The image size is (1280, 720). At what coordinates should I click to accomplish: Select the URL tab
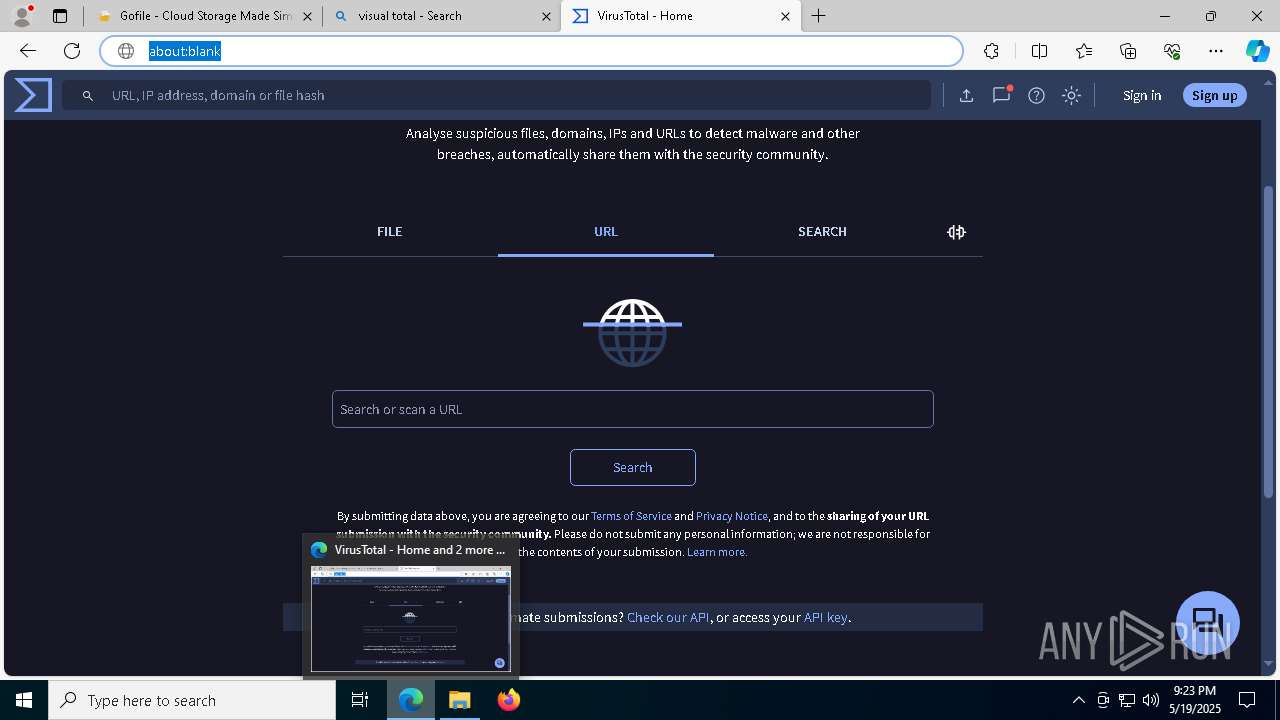(x=605, y=231)
